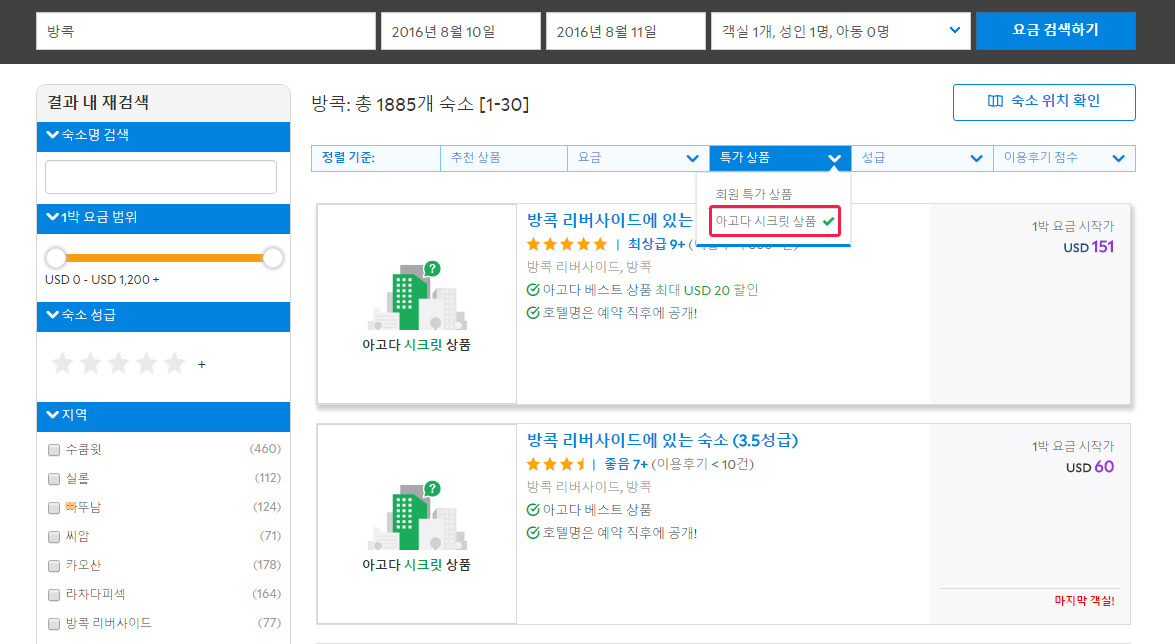
Task: Click the 요금 검색하기 search button
Action: point(1055,31)
